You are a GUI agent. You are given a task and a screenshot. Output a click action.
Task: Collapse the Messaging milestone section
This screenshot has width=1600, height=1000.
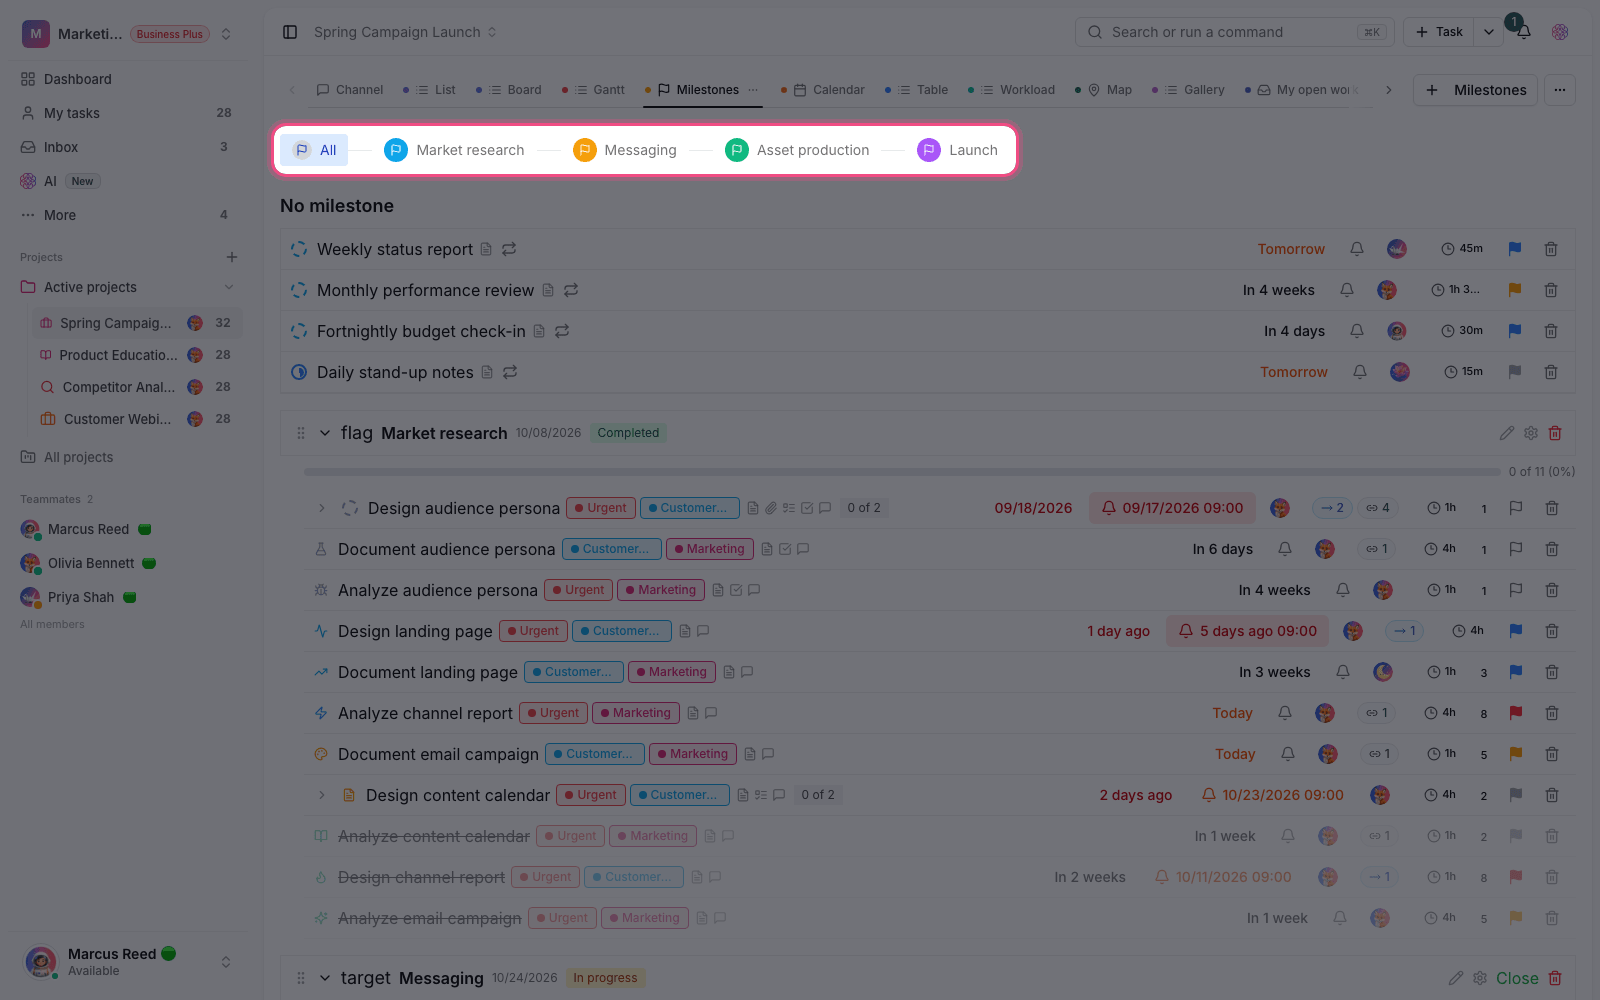click(325, 978)
